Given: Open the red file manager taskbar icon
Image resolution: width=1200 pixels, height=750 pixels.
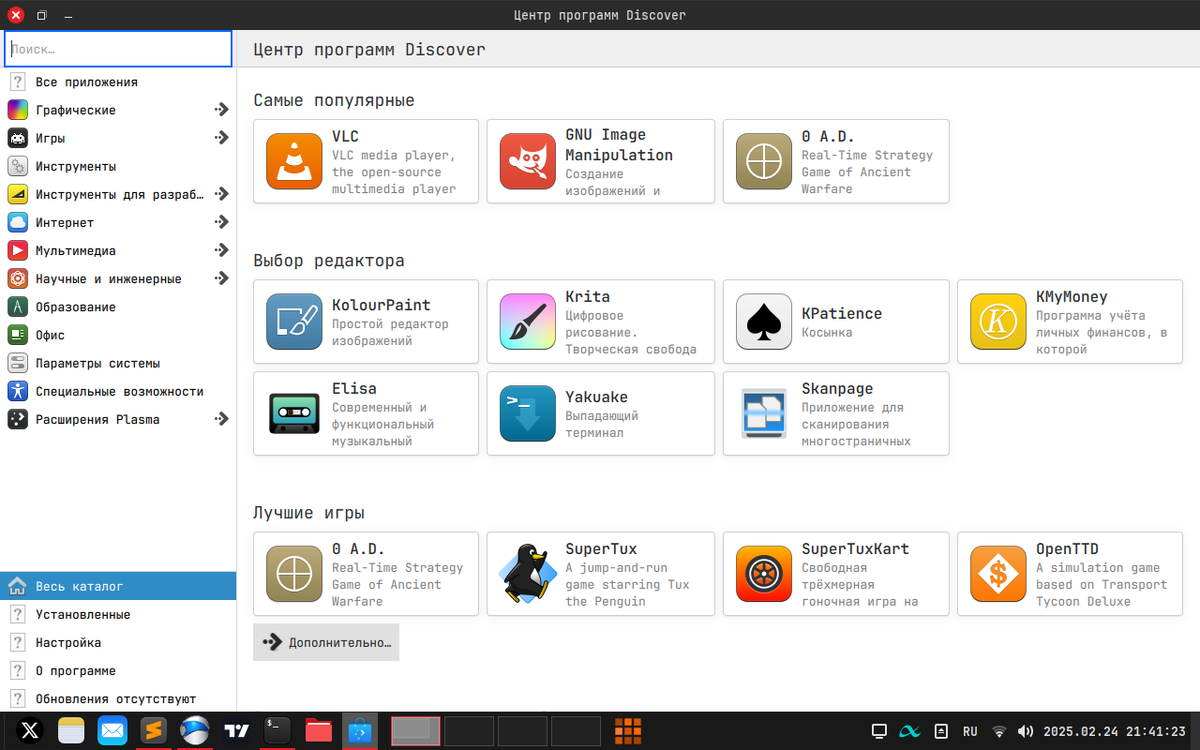Looking at the screenshot, I should [x=318, y=731].
